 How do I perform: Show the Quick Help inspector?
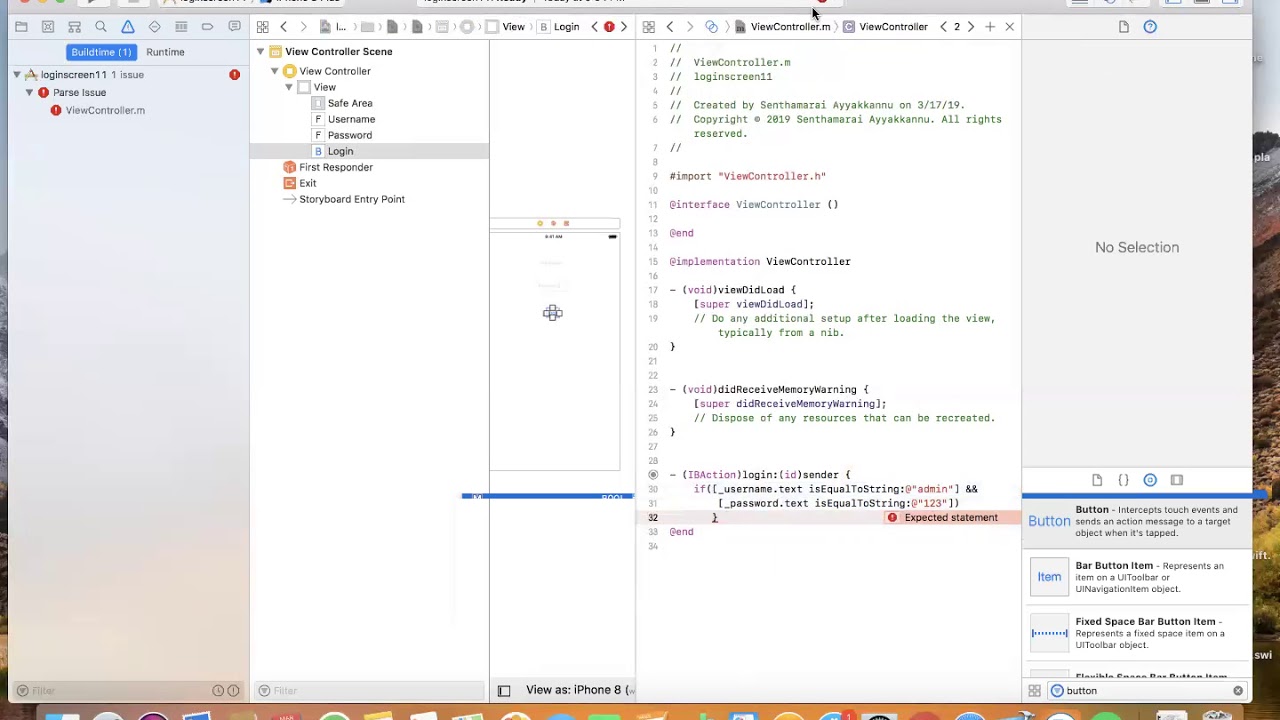pyautogui.click(x=1150, y=27)
